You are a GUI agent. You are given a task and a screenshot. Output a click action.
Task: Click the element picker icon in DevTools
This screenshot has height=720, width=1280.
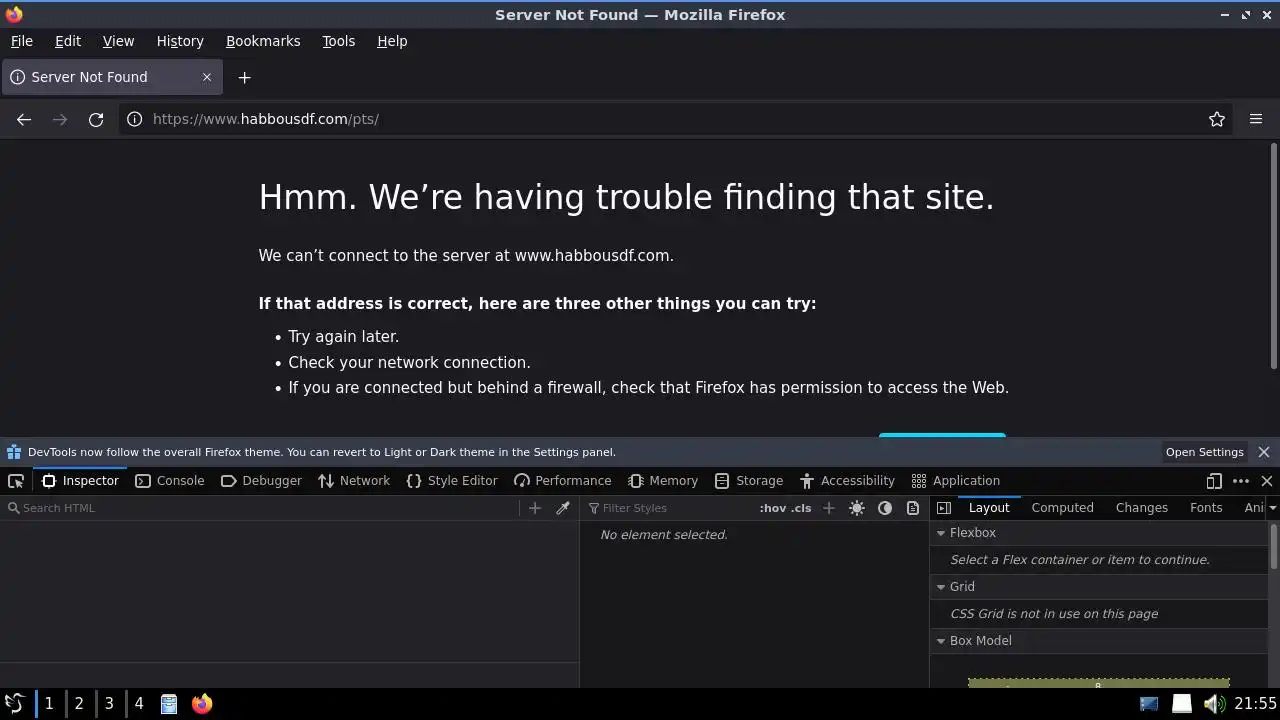16,481
